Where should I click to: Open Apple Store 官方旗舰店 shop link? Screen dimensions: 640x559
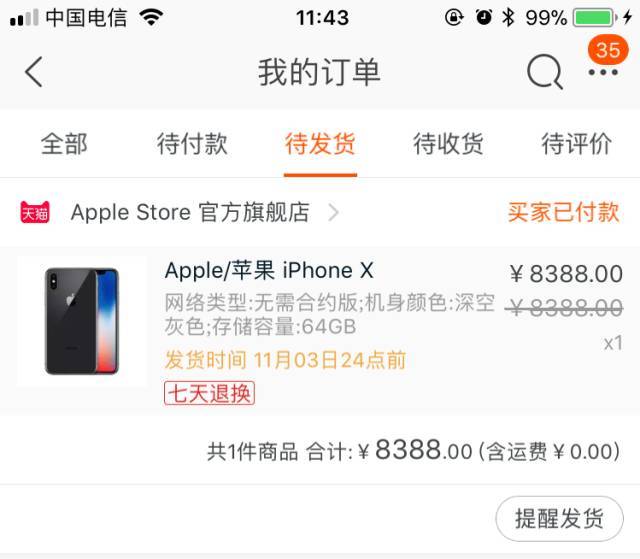coord(190,212)
